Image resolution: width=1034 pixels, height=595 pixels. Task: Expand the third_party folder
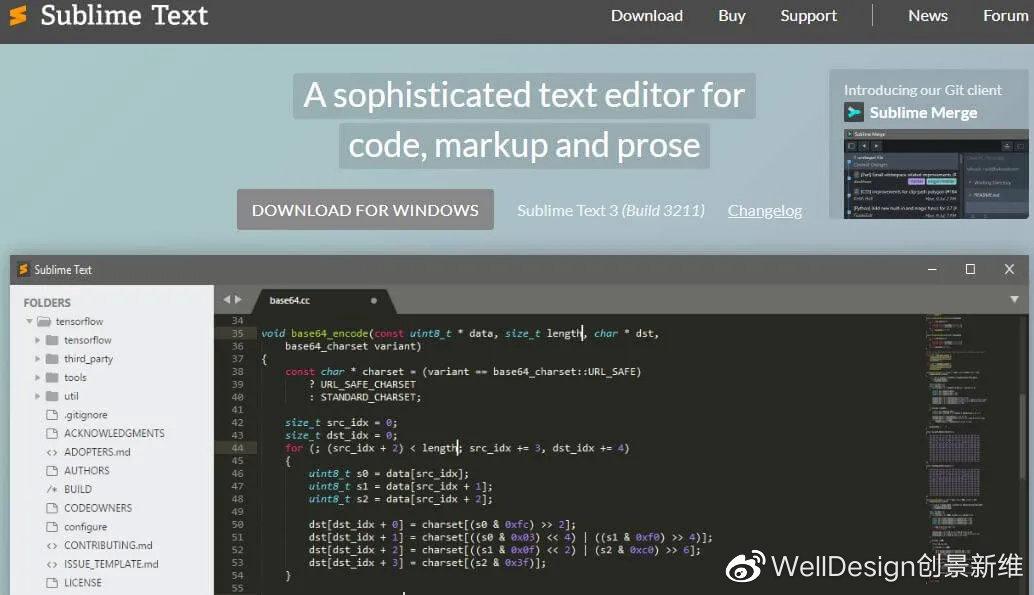coord(38,359)
